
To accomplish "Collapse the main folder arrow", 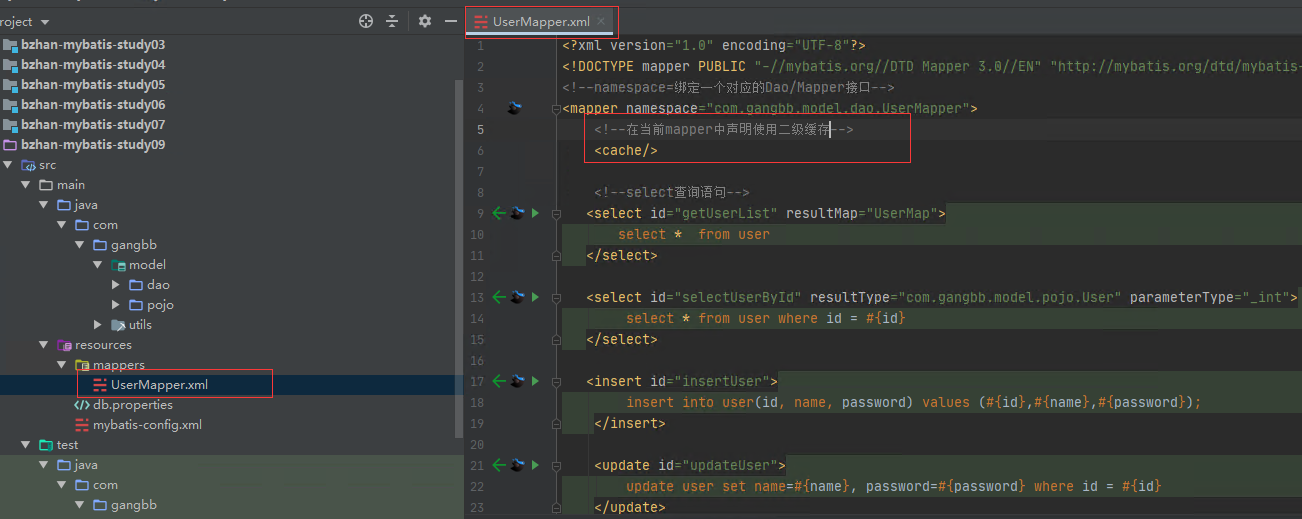I will point(27,185).
